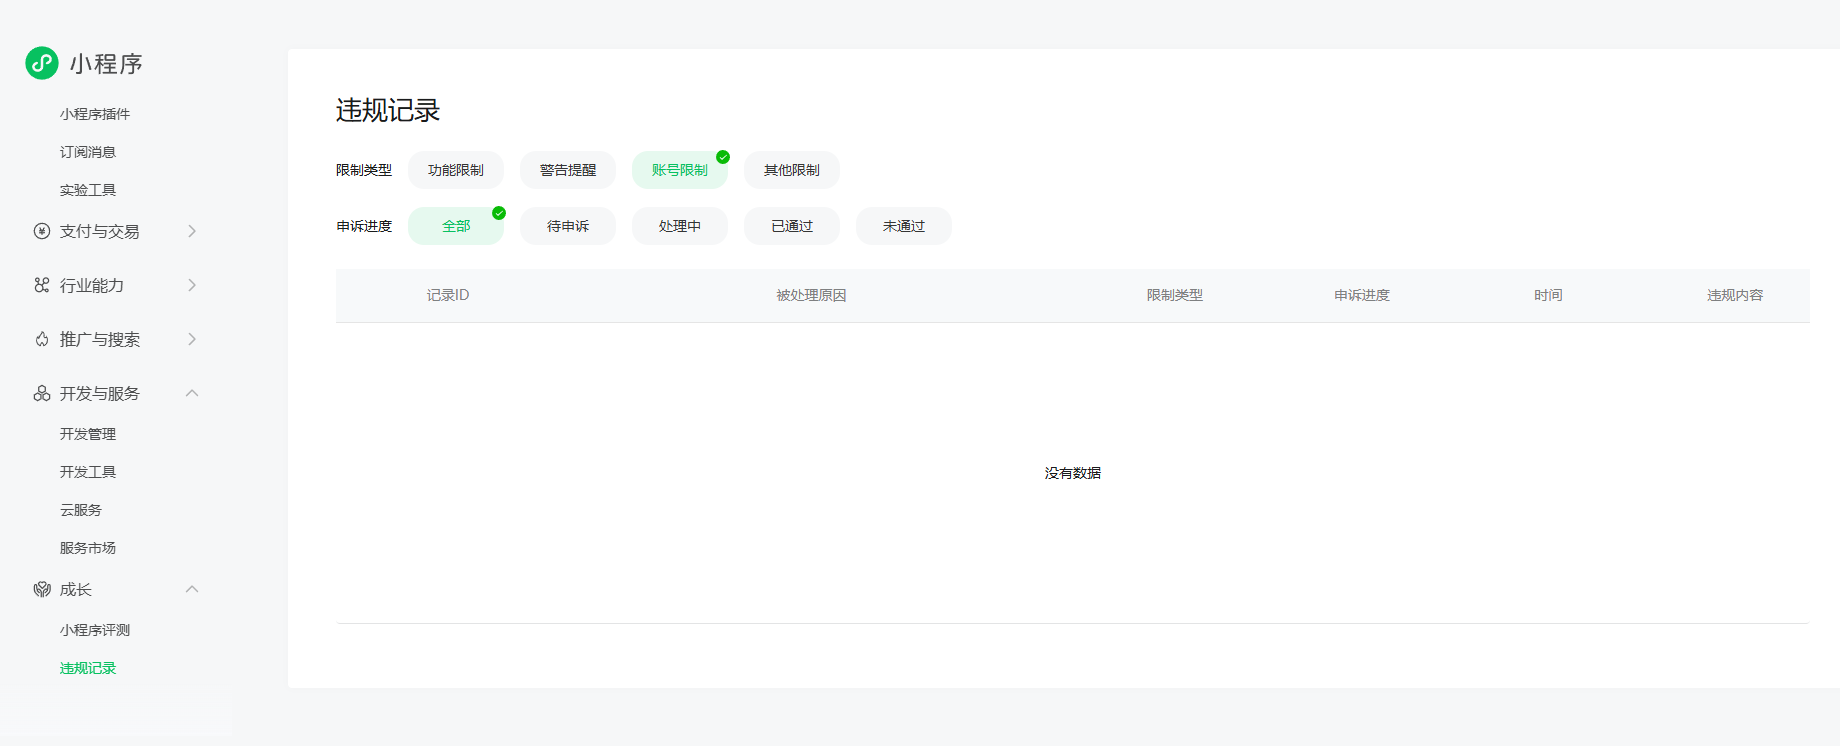The image size is (1840, 746).
Task: Click the 行业能力 sidebar icon
Action: click(42, 285)
